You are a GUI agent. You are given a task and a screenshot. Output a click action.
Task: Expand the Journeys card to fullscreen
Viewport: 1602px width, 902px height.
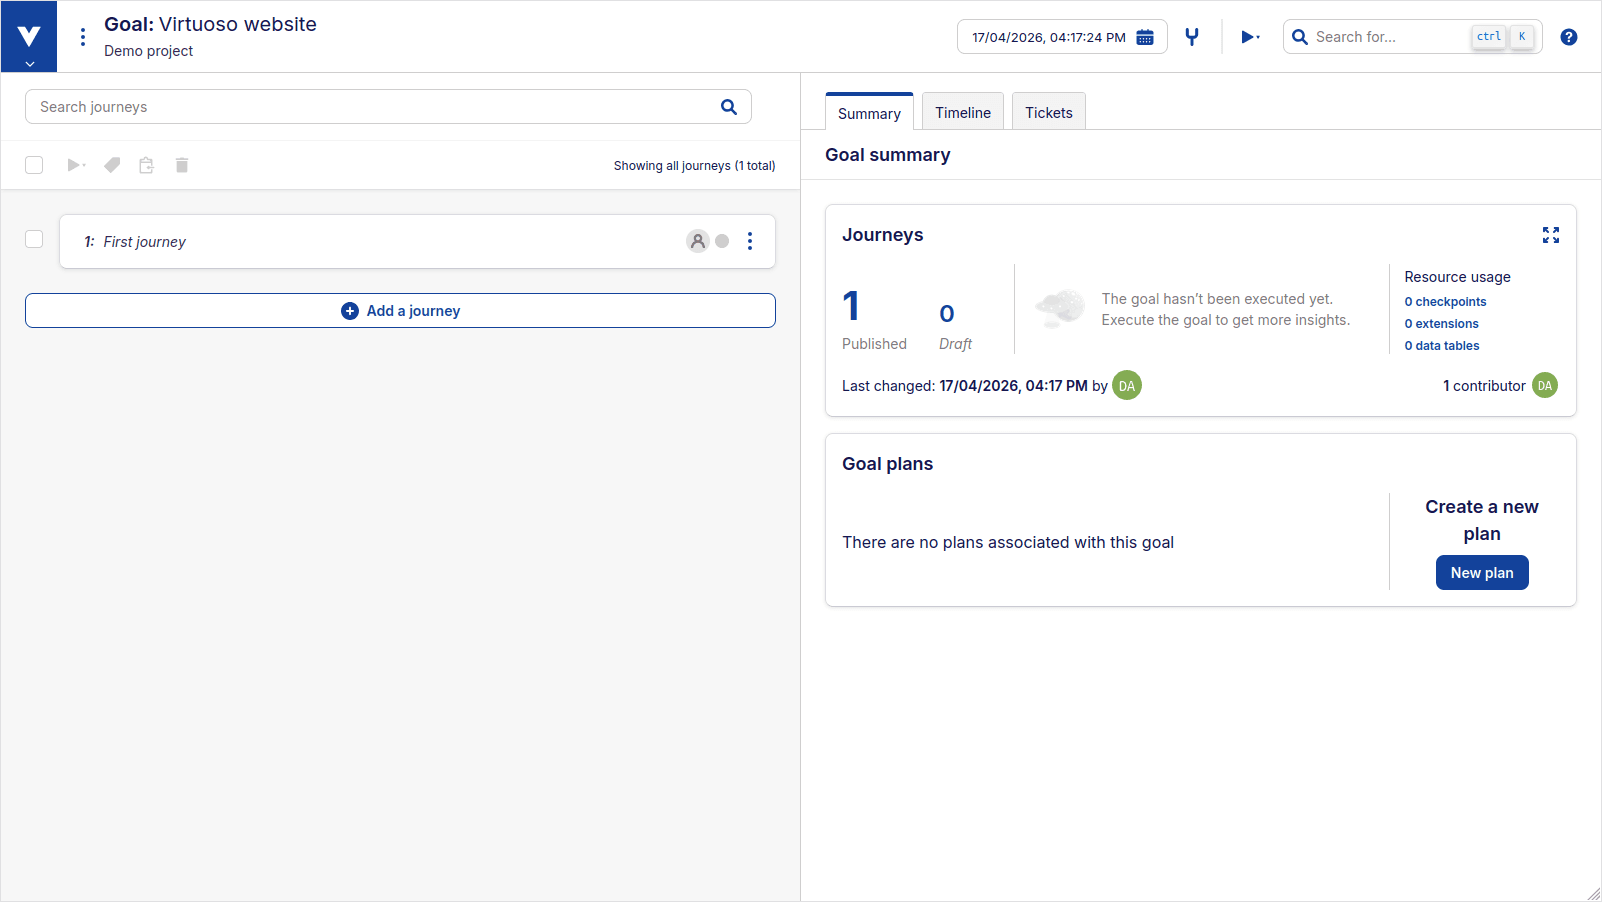[1550, 235]
